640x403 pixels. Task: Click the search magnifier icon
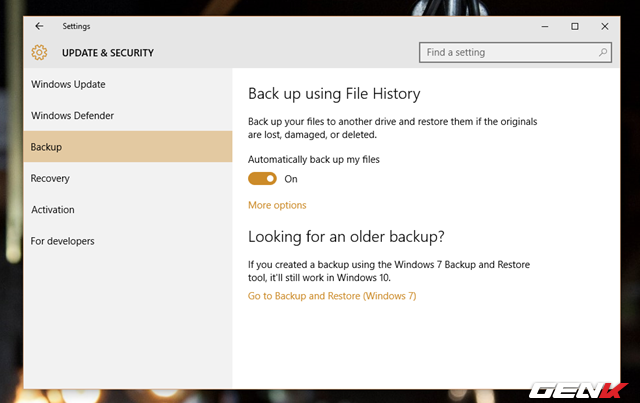pyautogui.click(x=603, y=52)
